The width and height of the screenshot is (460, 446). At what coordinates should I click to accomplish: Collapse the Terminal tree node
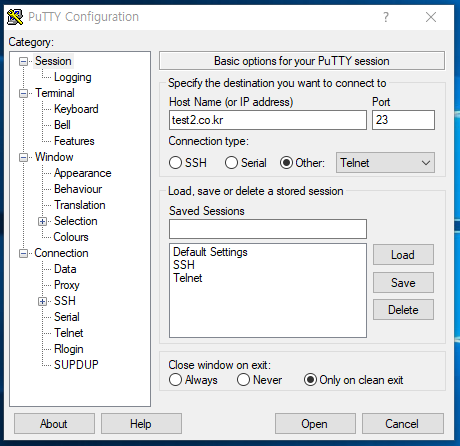[x=23, y=93]
